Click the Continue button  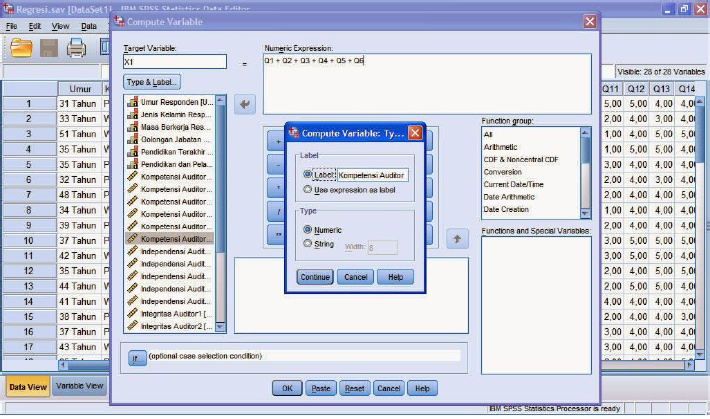click(x=314, y=277)
